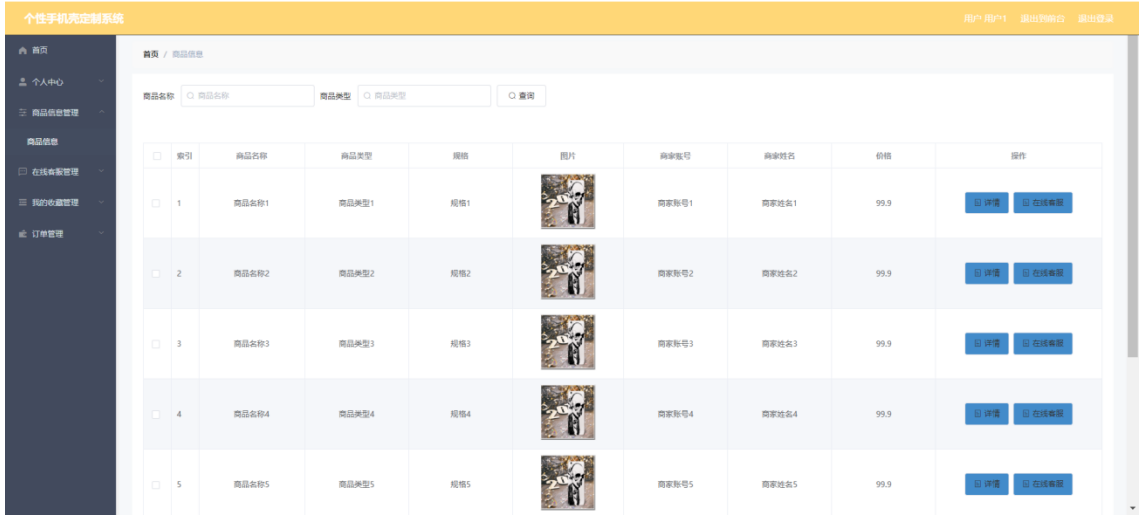Screen dimensions: 1147x516
Task: Expand the 个人中心 menu chevron
Action: click(101, 82)
